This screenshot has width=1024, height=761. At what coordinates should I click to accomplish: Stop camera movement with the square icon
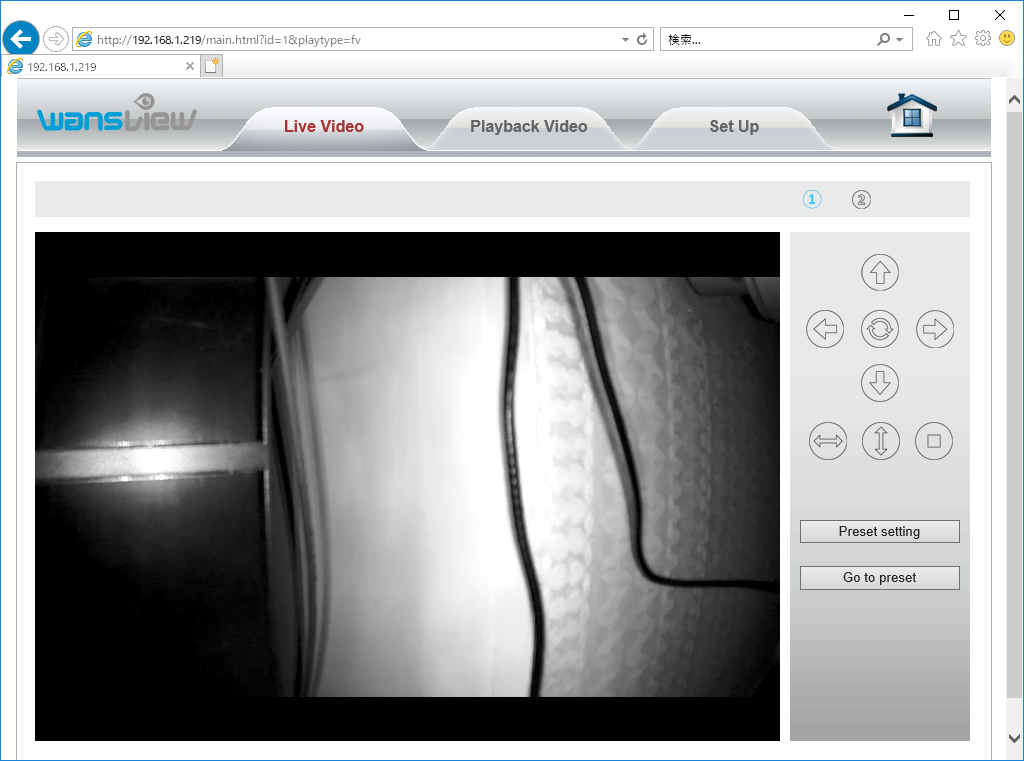(x=934, y=441)
